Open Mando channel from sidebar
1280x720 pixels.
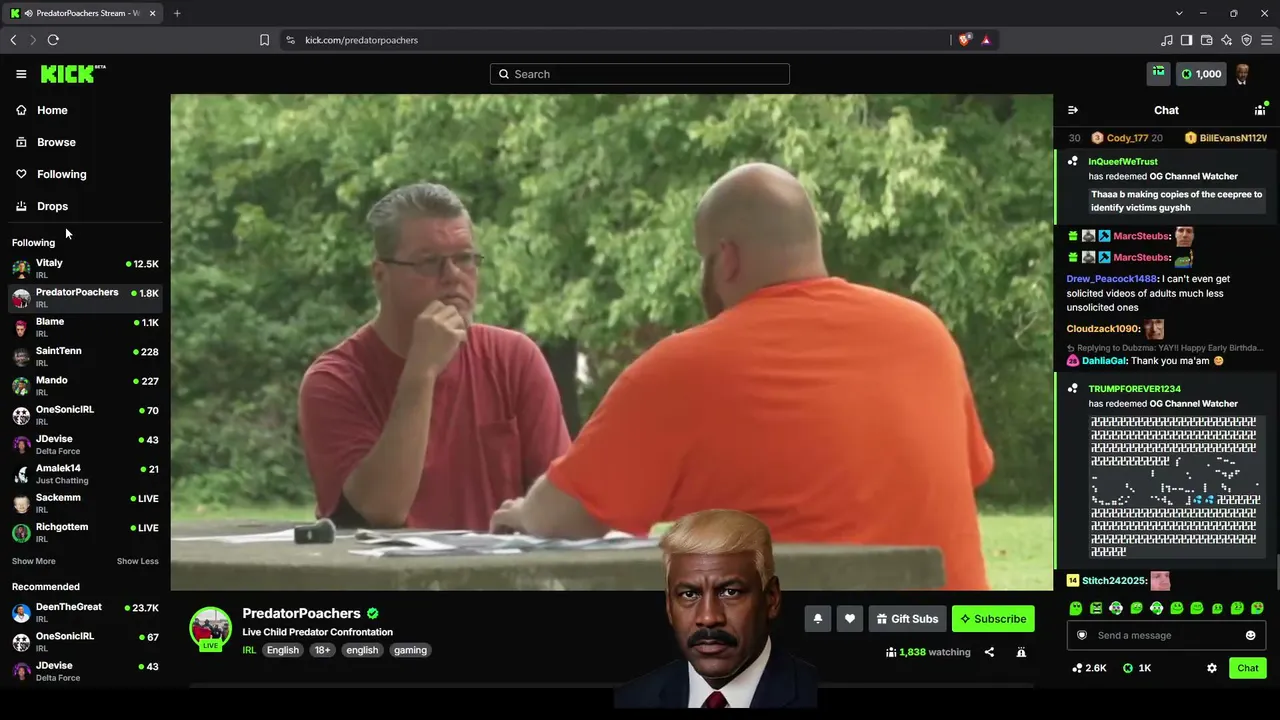(x=85, y=386)
